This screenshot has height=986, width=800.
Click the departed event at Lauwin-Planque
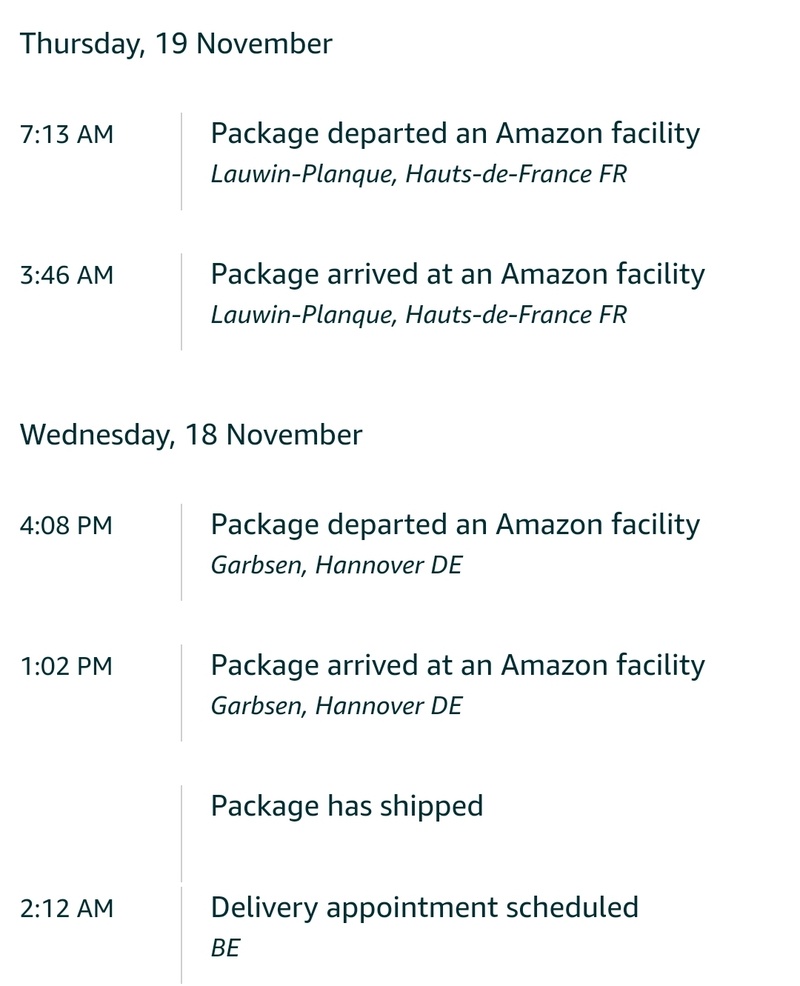(455, 133)
